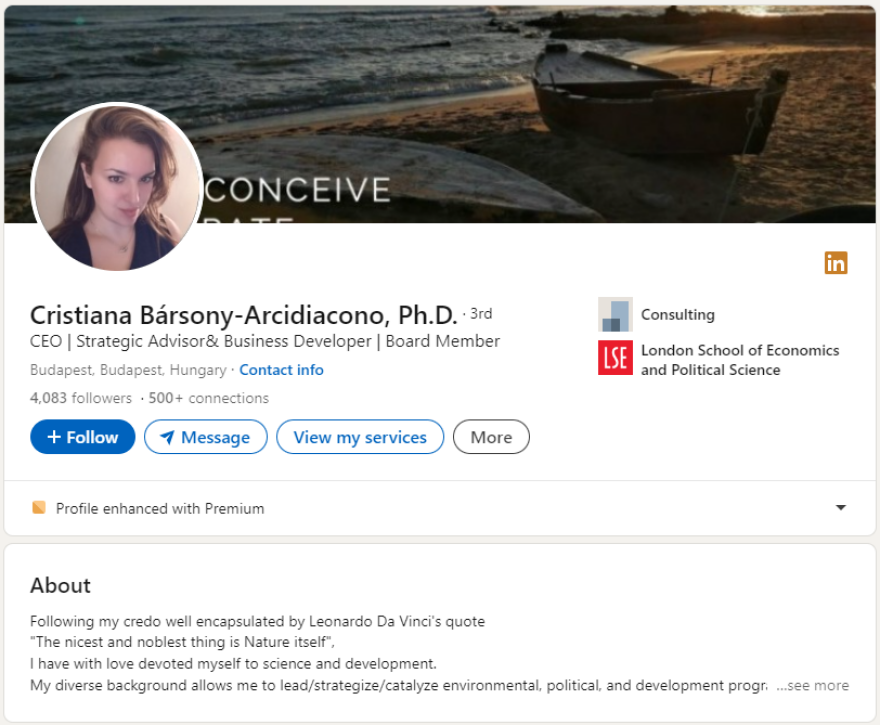Open the circular profile photo

[x=118, y=187]
